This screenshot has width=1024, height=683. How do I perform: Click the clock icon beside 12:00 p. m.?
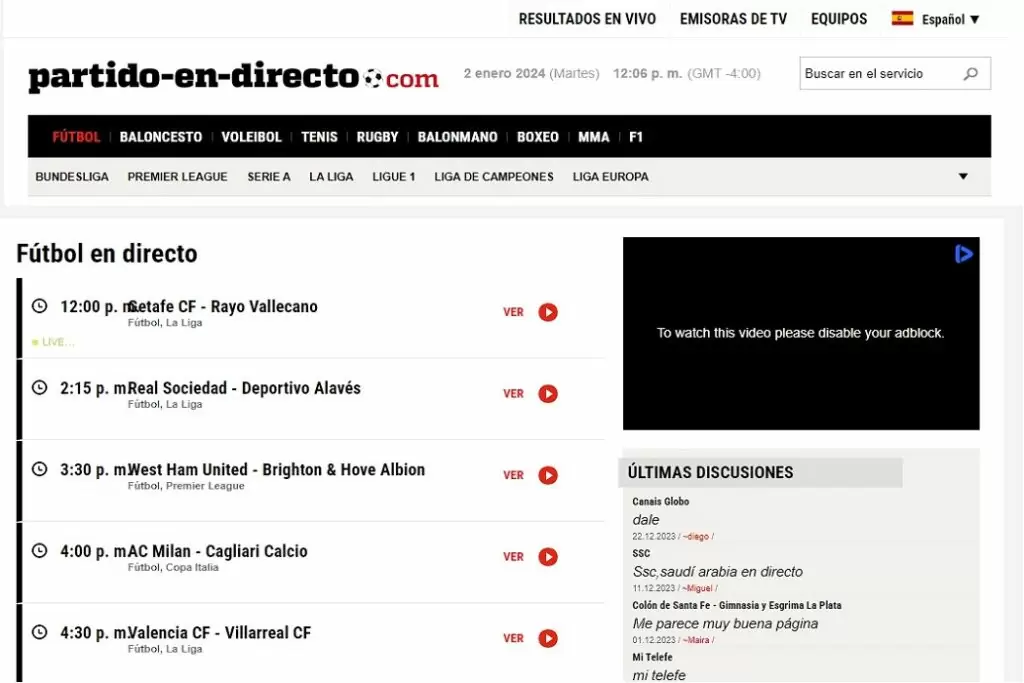point(40,306)
